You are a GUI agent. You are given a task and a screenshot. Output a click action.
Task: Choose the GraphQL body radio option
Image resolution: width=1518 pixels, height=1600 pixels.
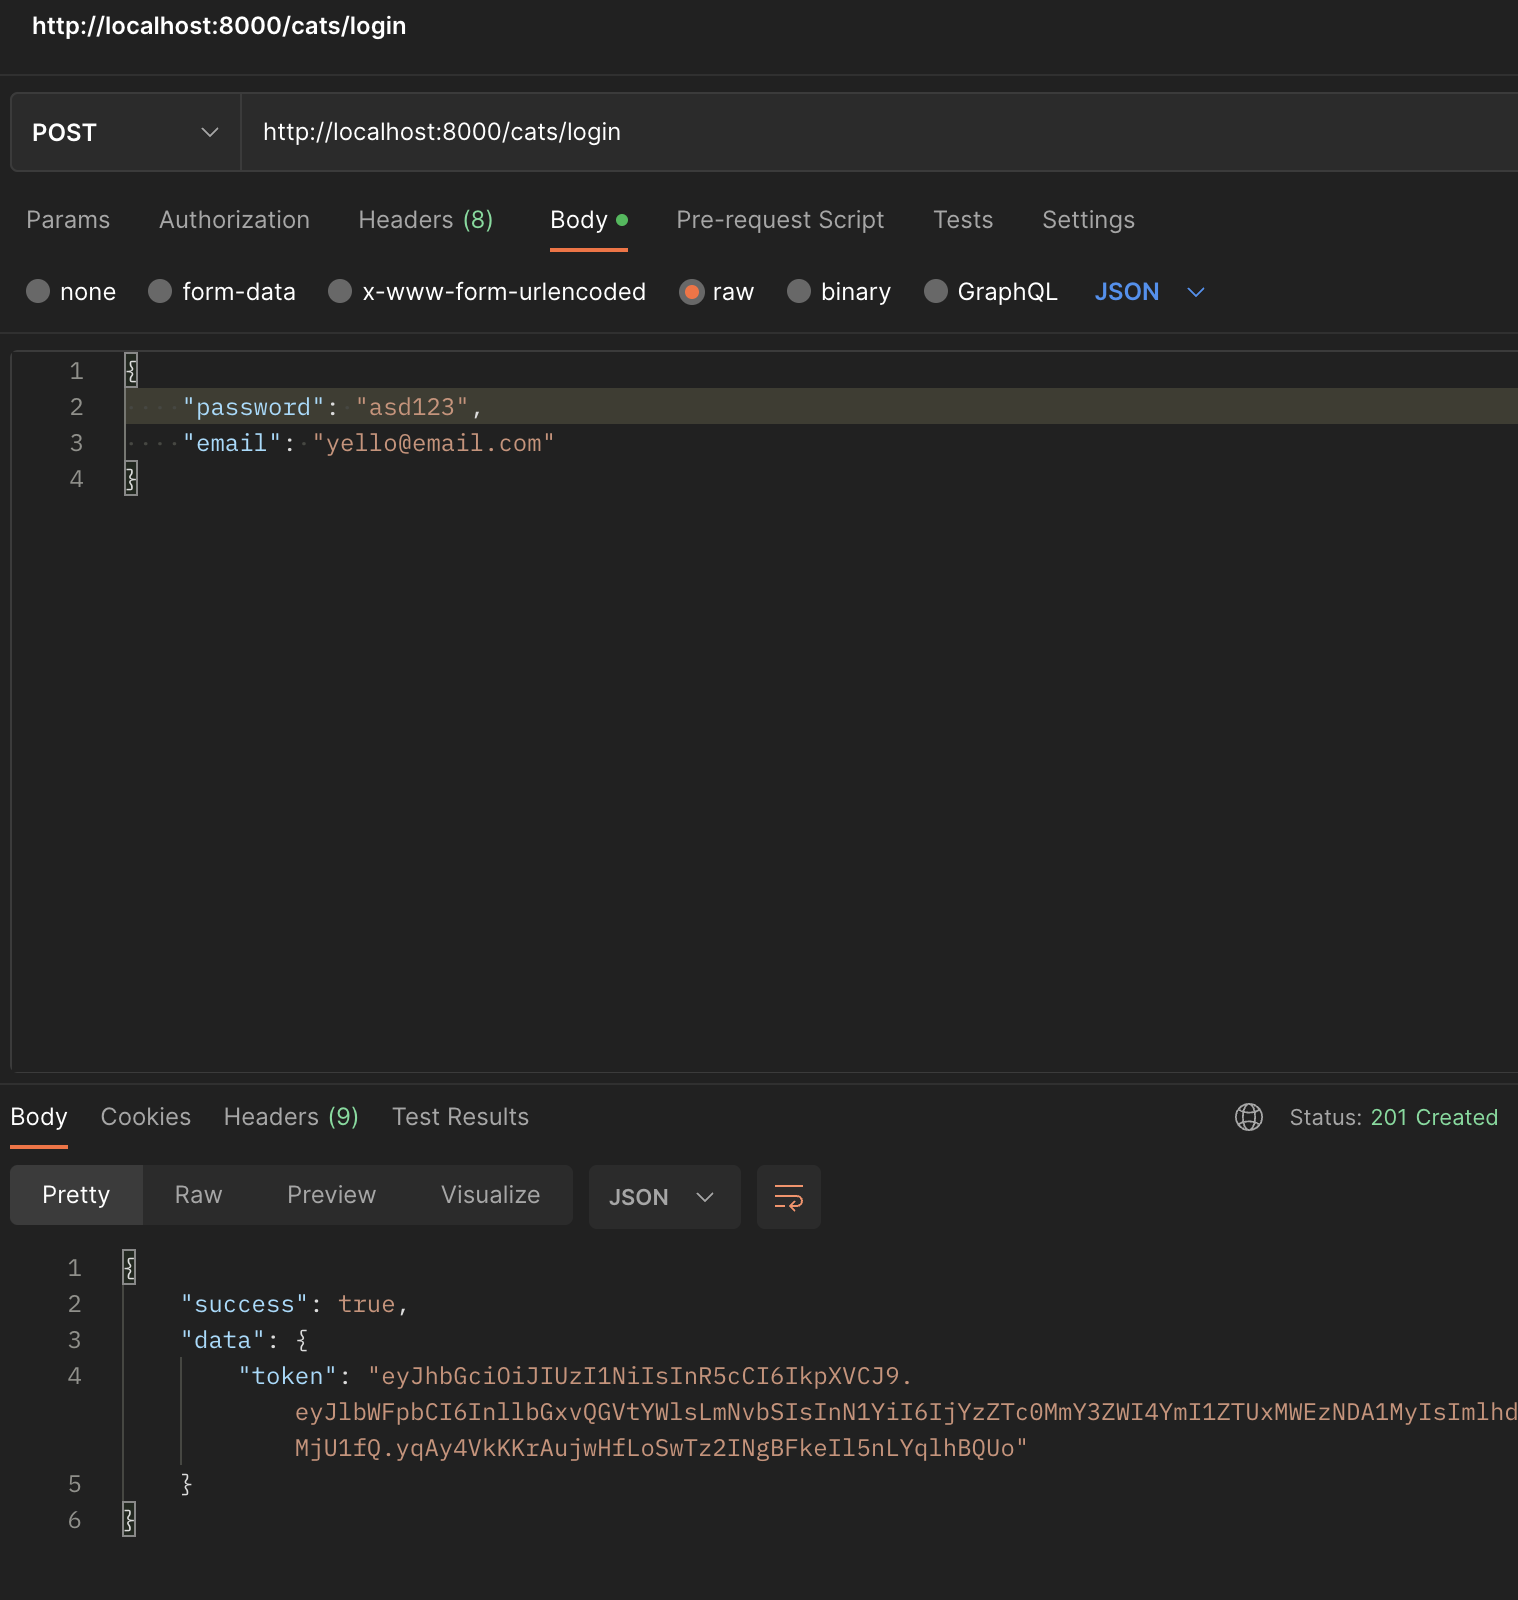point(936,291)
